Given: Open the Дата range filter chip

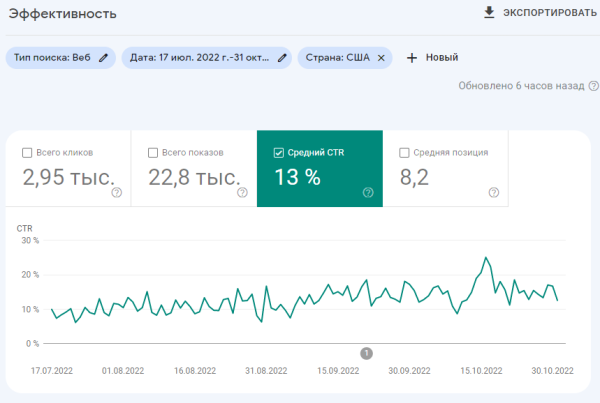Looking at the screenshot, I should (200, 58).
